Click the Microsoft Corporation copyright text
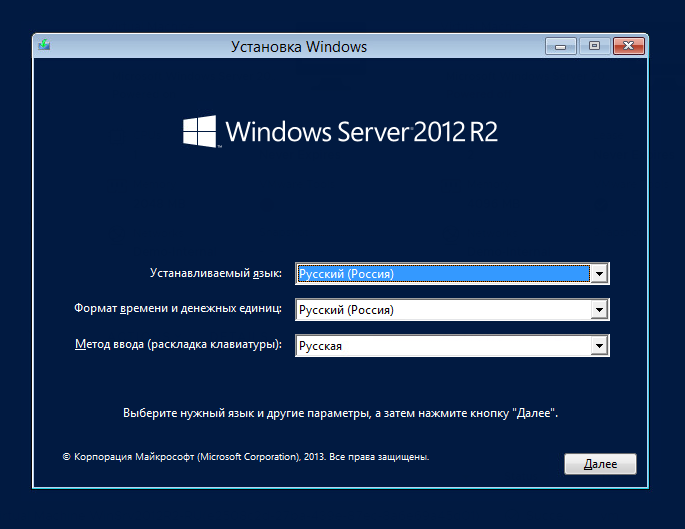The height and width of the screenshot is (529, 685). click(246, 457)
